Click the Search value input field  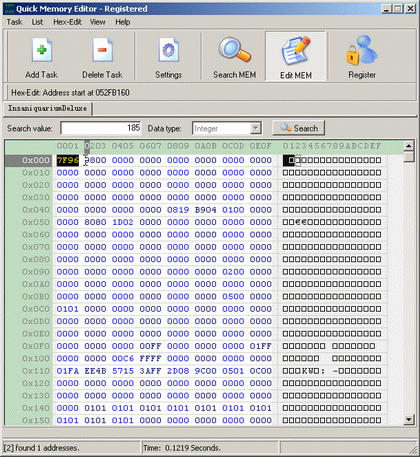click(x=101, y=128)
